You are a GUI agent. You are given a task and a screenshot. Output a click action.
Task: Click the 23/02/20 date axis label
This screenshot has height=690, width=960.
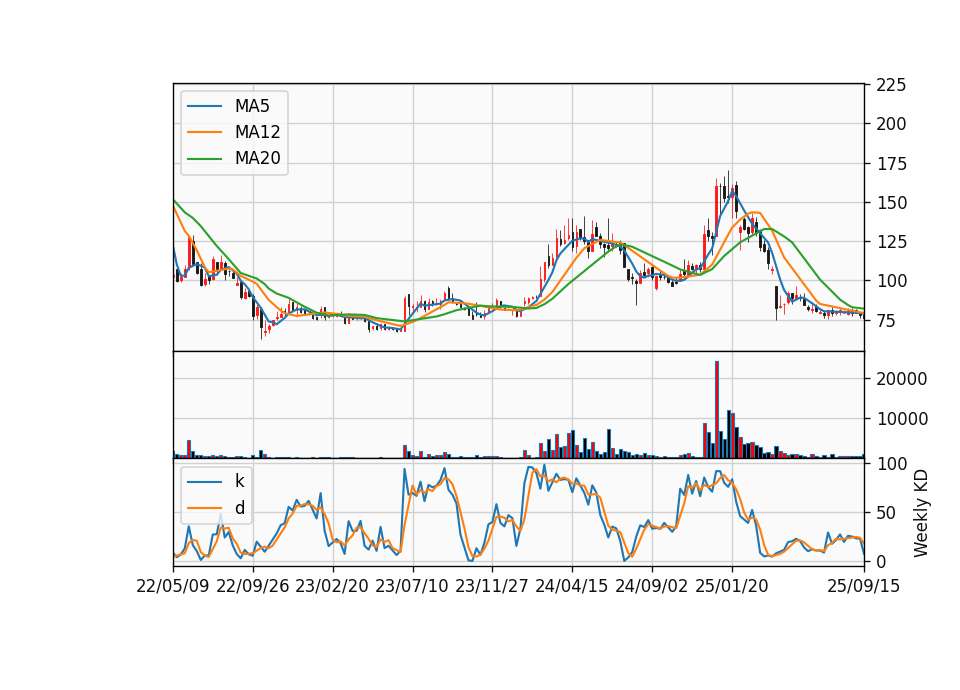click(332, 586)
